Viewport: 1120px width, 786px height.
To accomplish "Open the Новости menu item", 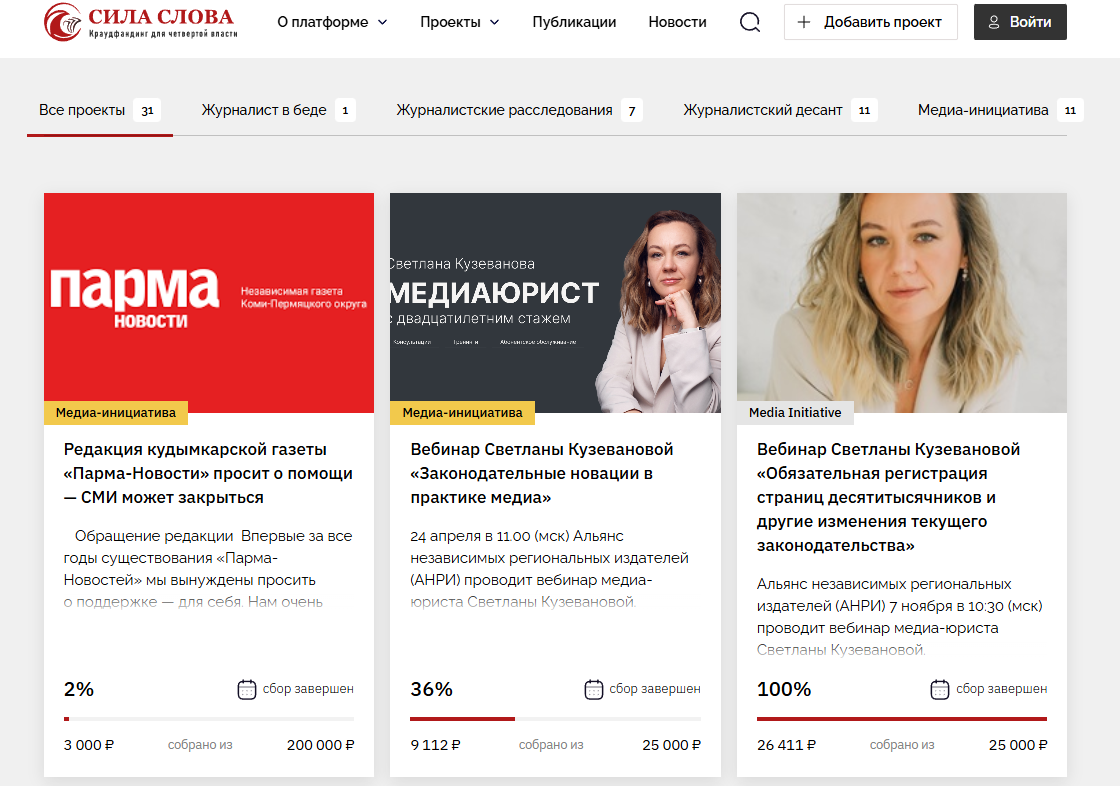I will (x=677, y=22).
